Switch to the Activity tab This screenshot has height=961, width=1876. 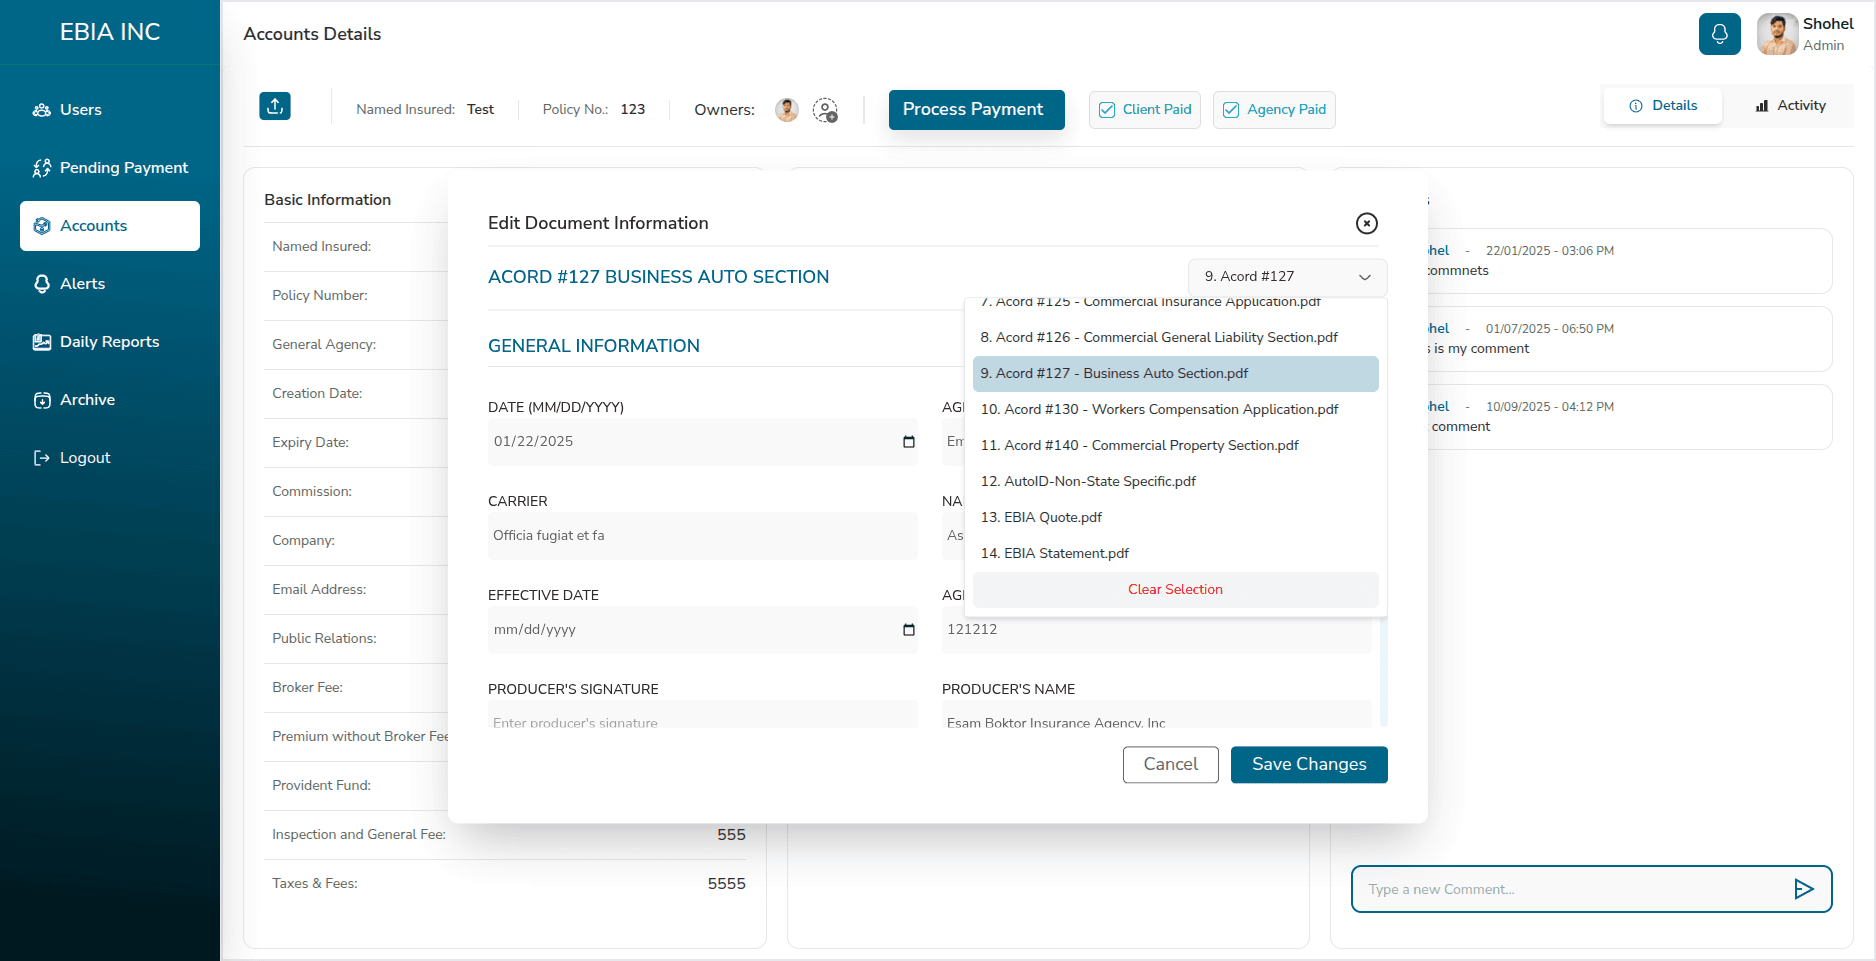[x=1790, y=106]
